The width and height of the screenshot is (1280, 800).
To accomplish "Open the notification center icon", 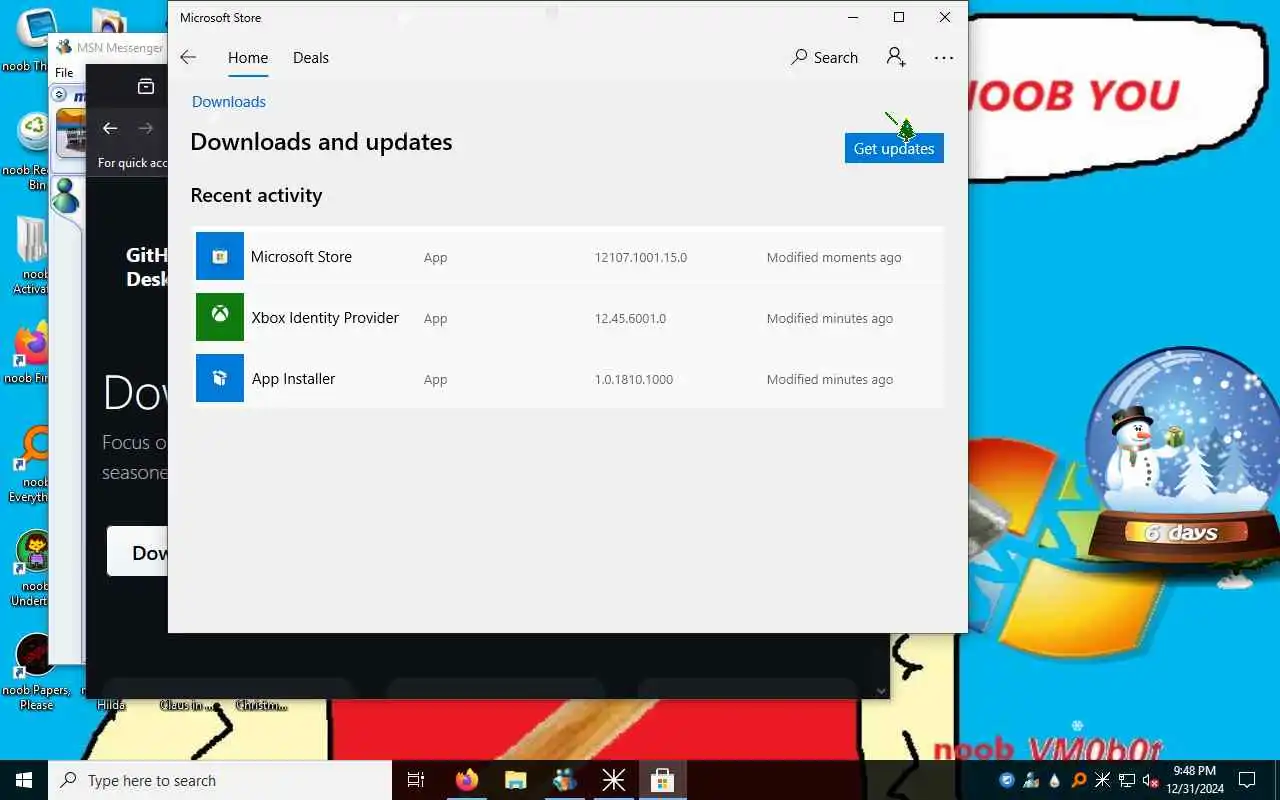I will (1247, 780).
